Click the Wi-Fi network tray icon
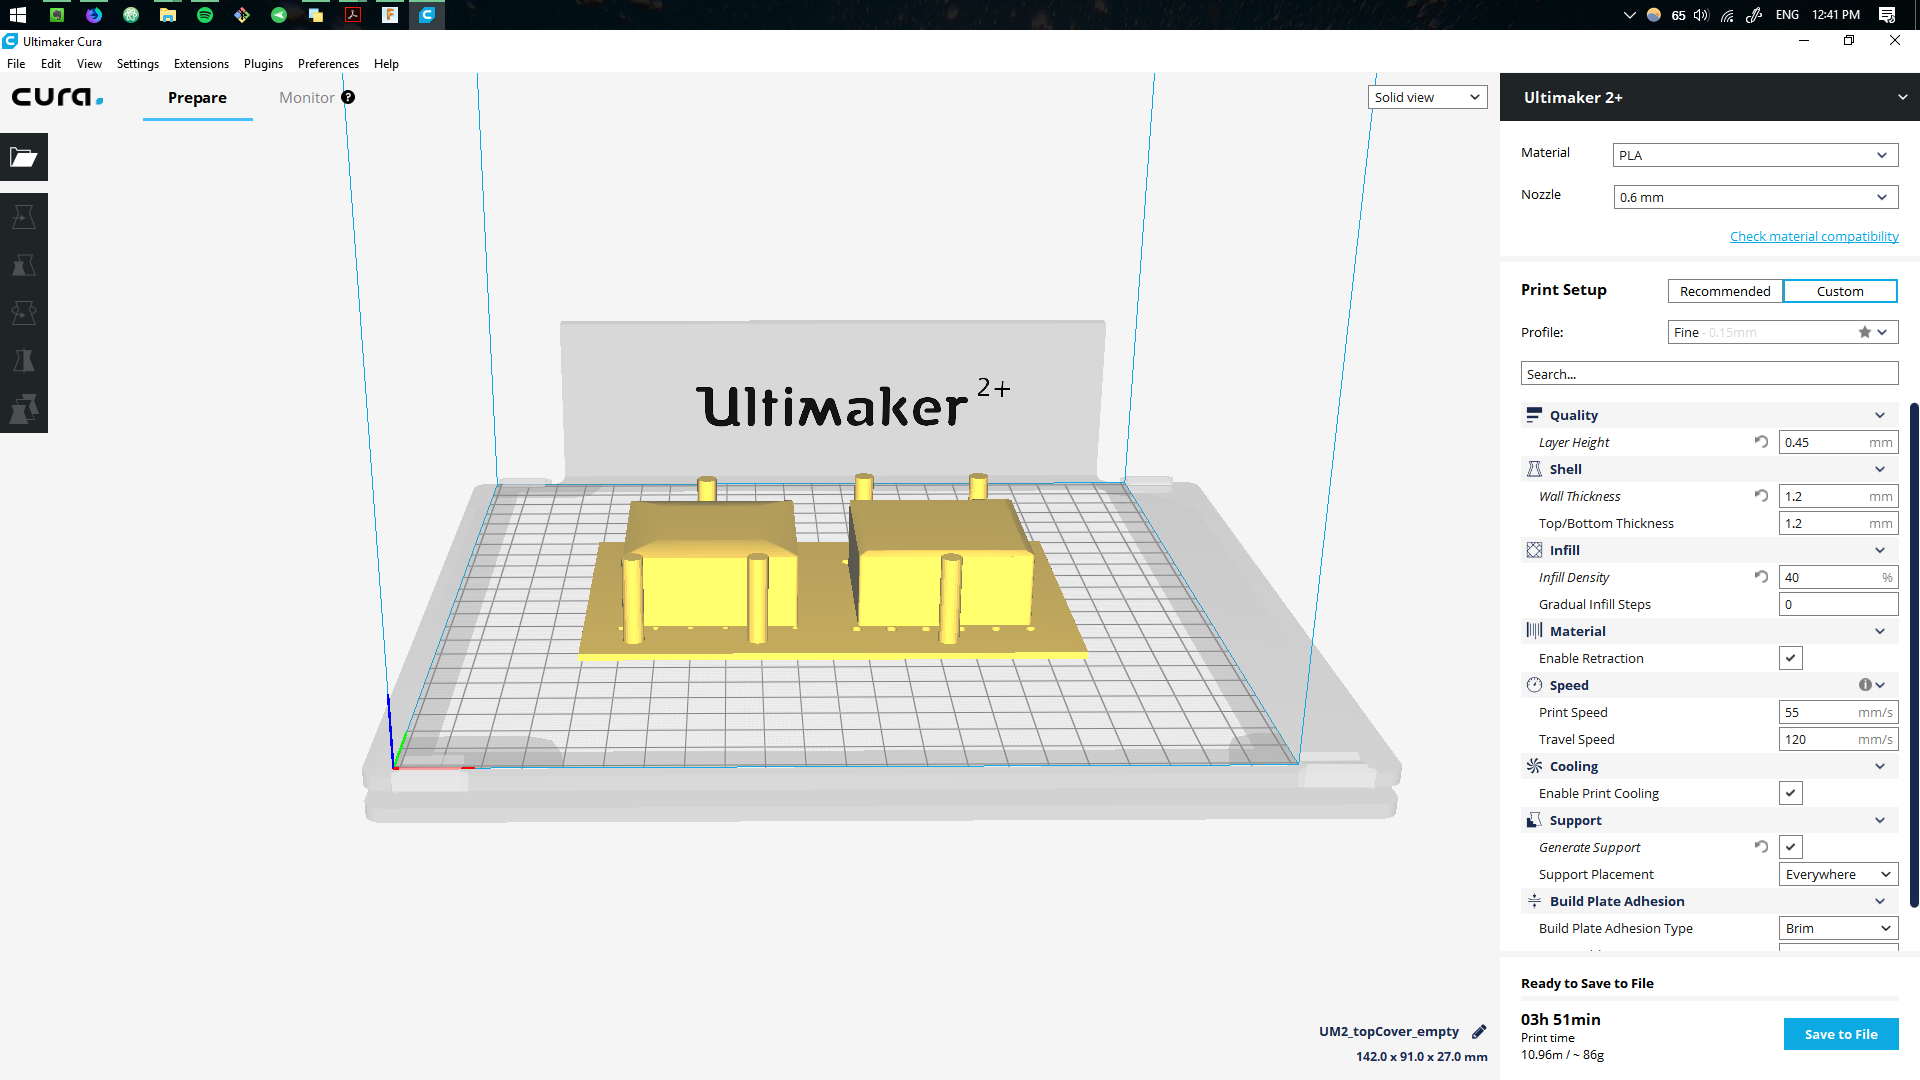Viewport: 1920px width, 1080px height. [x=1727, y=15]
